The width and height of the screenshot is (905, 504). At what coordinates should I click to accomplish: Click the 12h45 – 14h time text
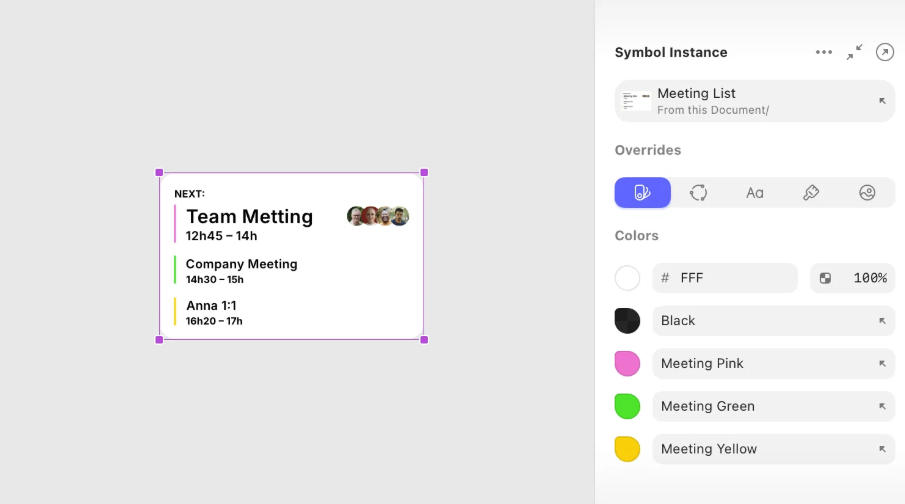click(221, 236)
